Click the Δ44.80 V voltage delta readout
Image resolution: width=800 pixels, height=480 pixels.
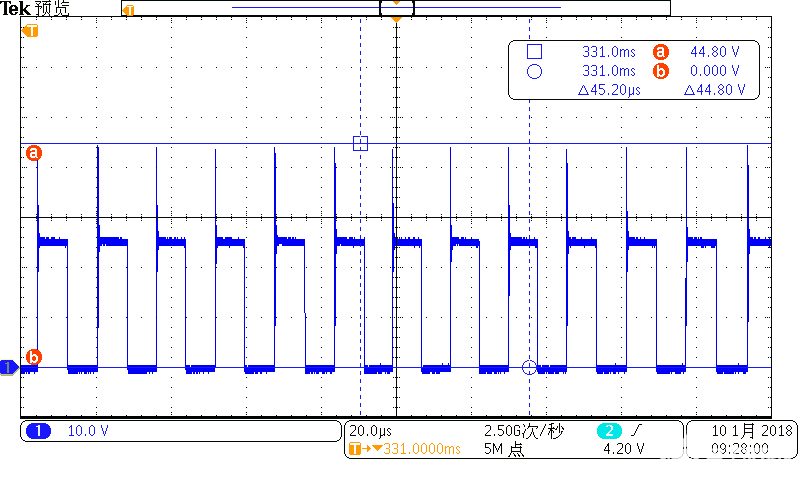tap(714, 90)
